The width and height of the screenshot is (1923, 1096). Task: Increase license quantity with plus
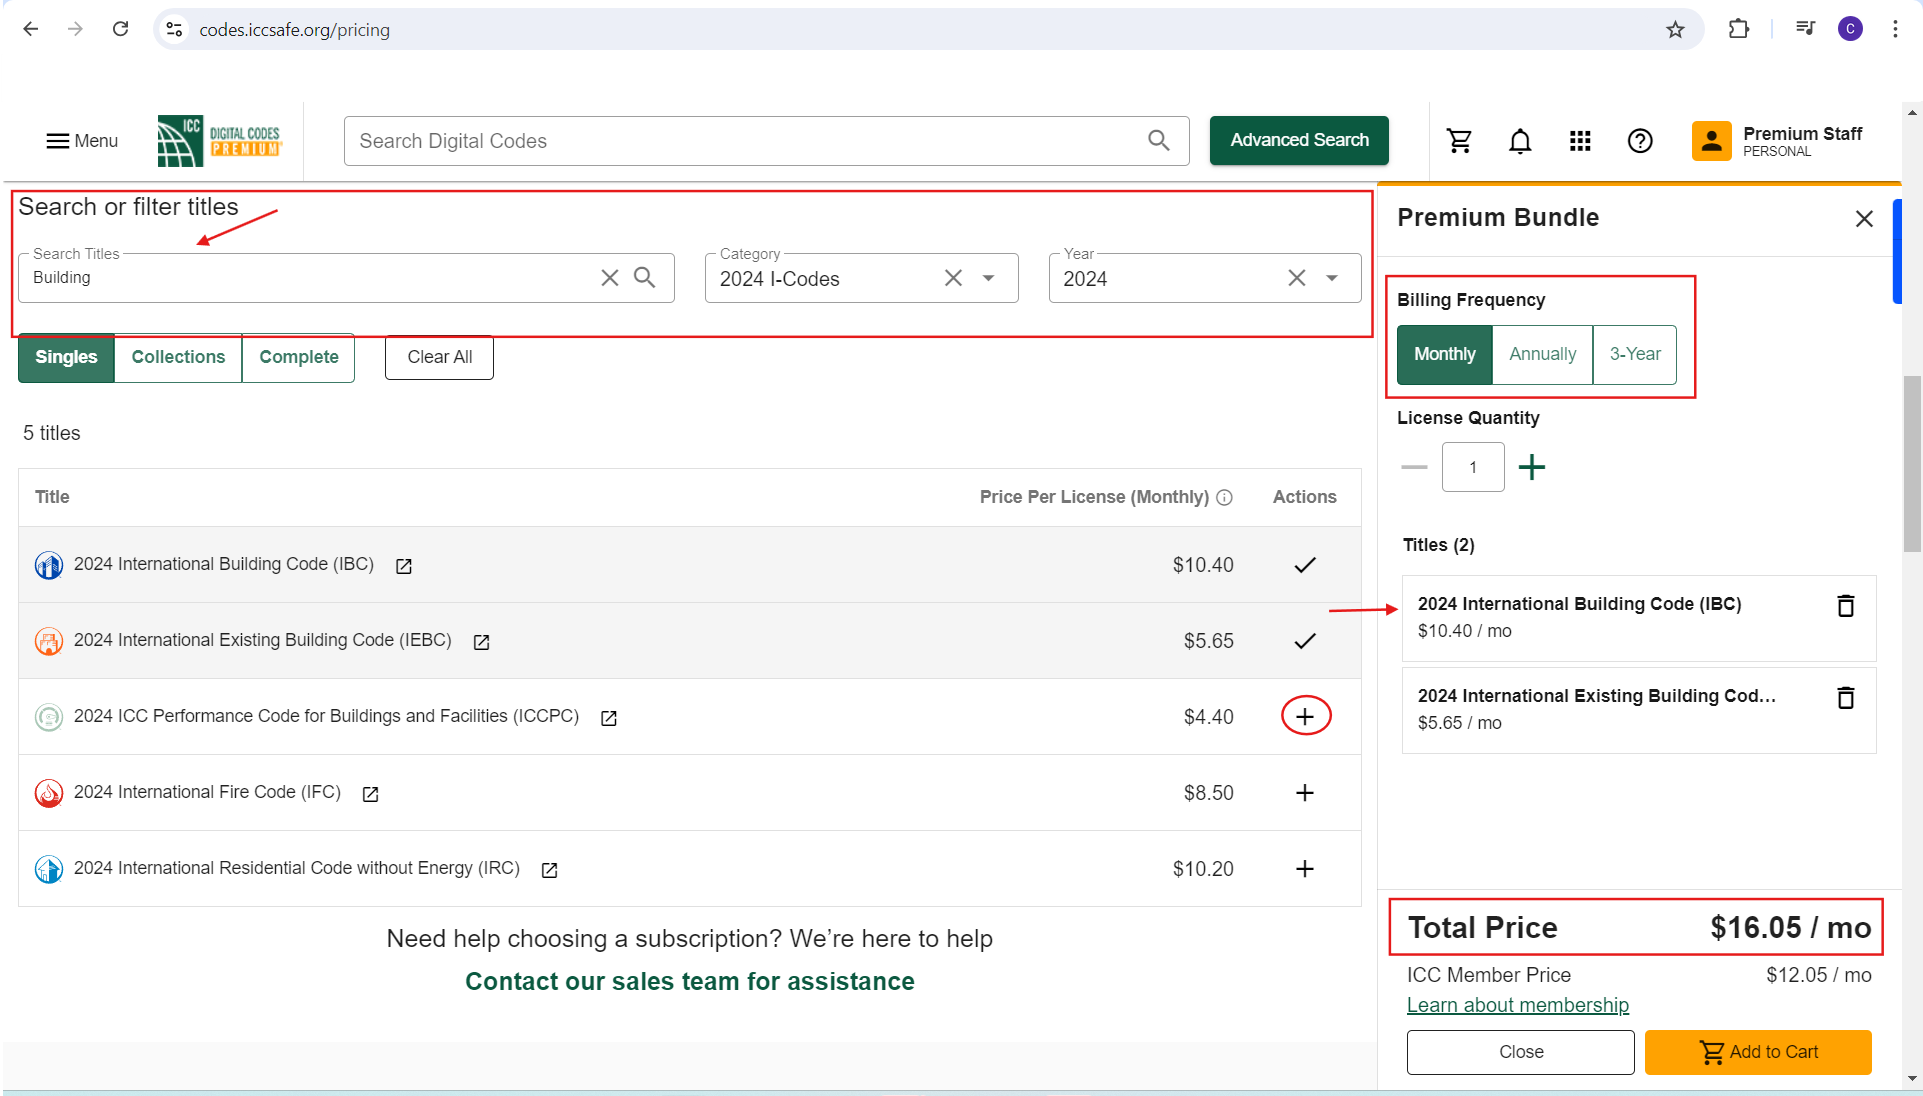[x=1531, y=467]
